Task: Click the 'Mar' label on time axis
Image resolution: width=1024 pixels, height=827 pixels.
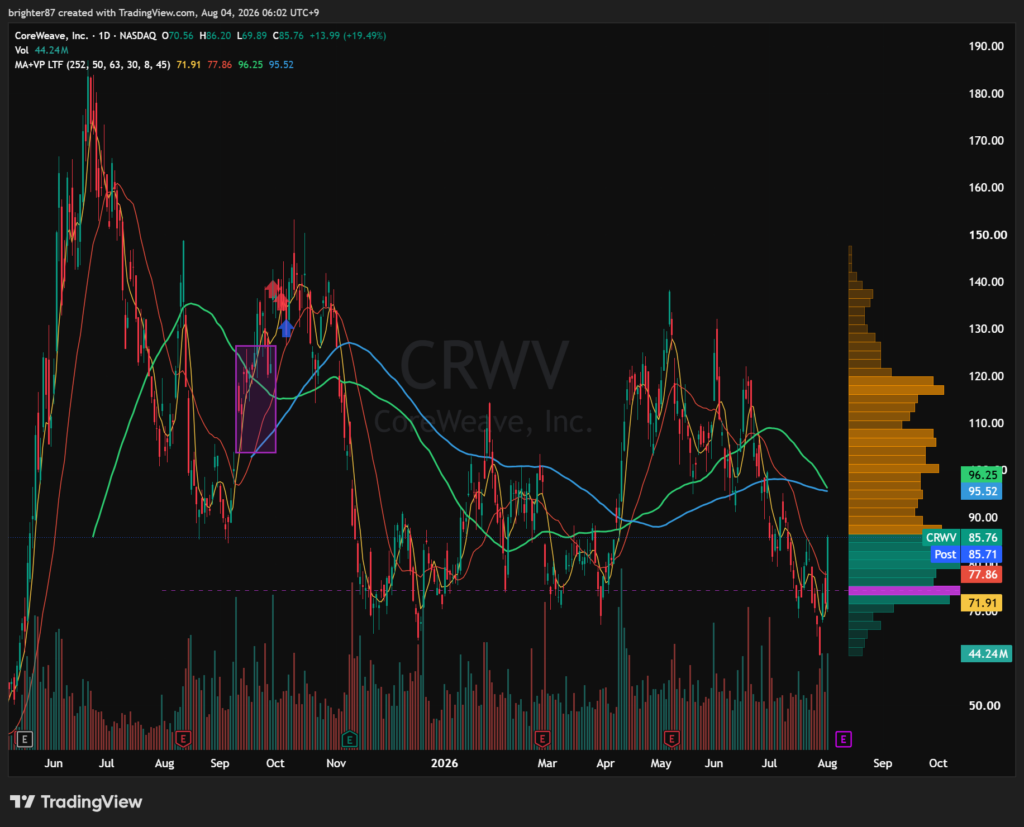Action: pos(547,763)
